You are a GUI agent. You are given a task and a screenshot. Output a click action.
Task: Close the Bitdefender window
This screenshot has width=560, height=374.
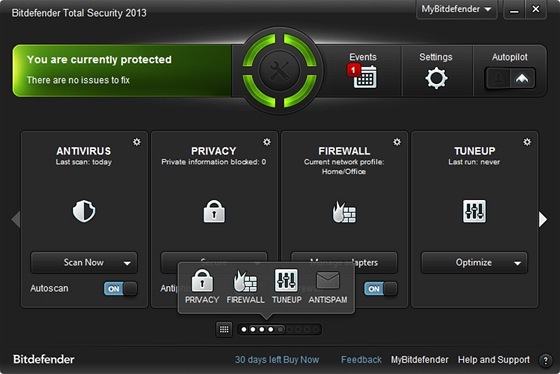point(536,10)
